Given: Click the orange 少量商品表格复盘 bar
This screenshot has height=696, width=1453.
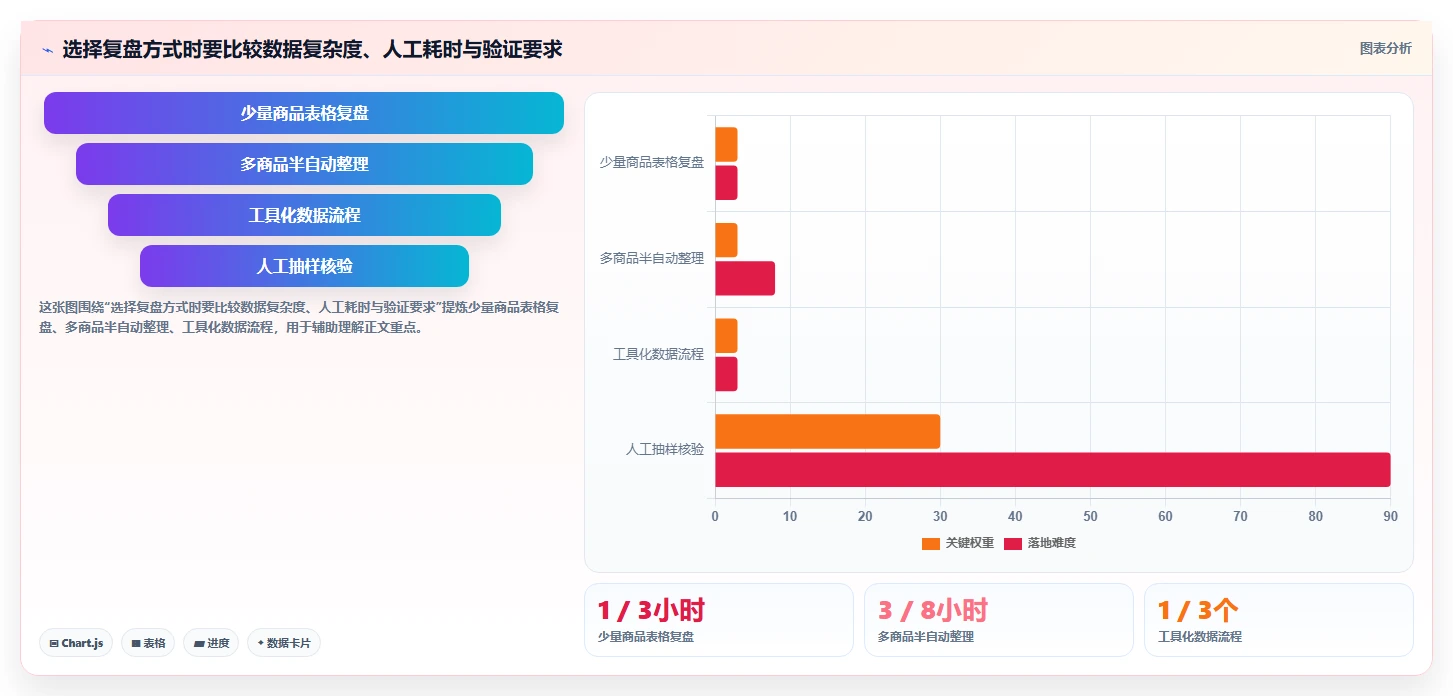Looking at the screenshot, I should [726, 144].
